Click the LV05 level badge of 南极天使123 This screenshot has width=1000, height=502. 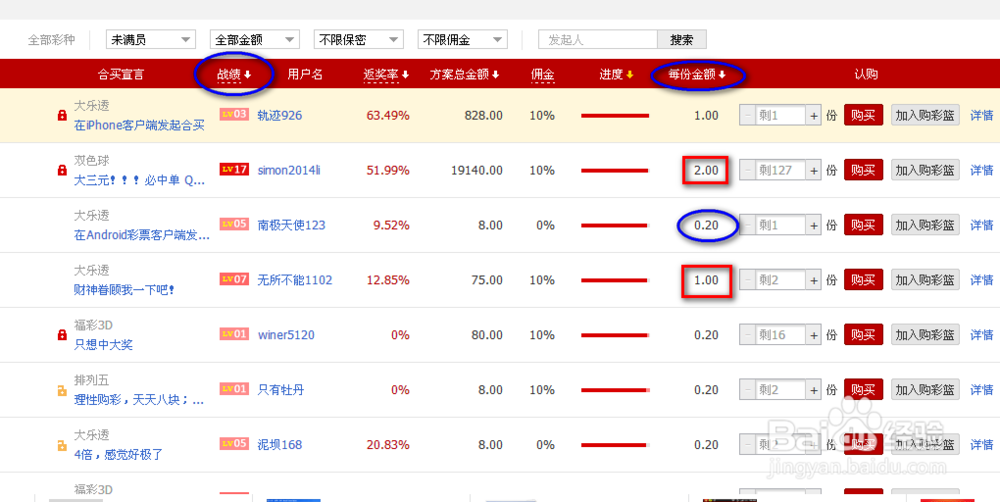234,224
